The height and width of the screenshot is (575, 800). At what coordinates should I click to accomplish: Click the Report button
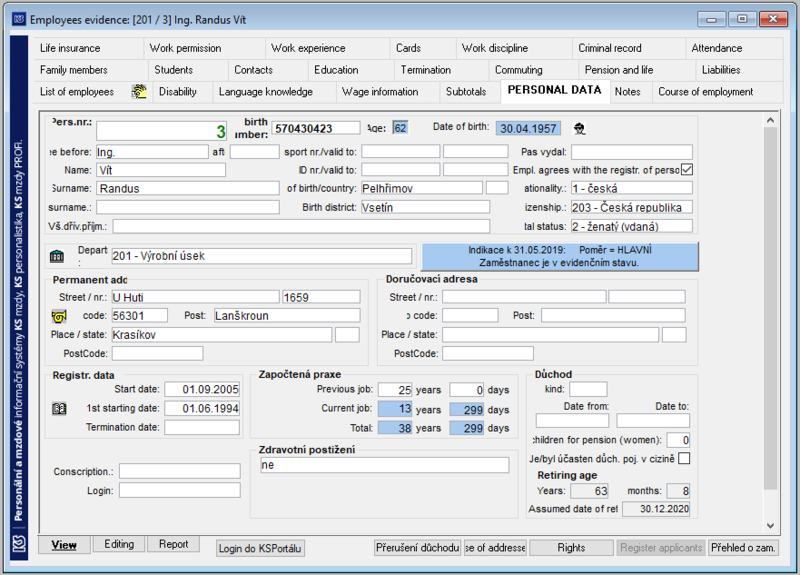pyautogui.click(x=173, y=544)
